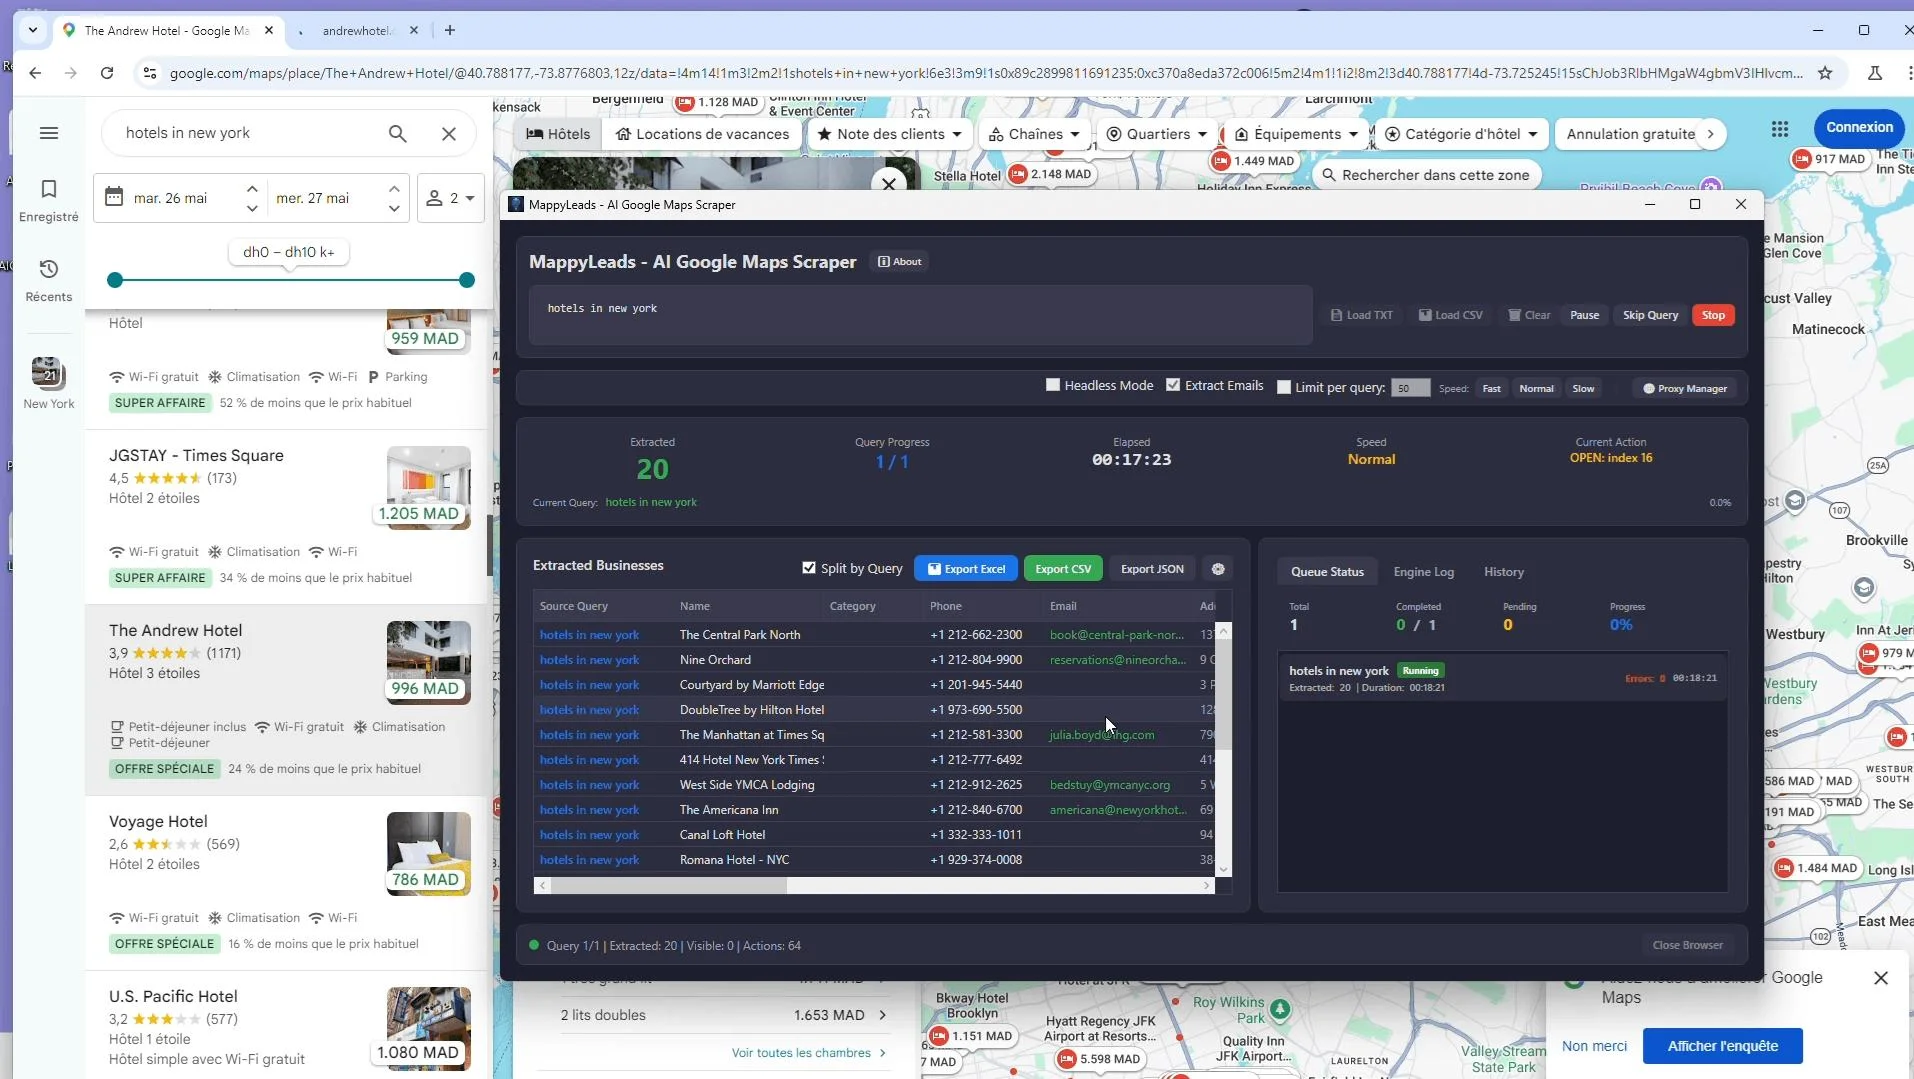Viewport: 1914px width, 1079px height.
Task: Click Skip Query button
Action: (1650, 315)
